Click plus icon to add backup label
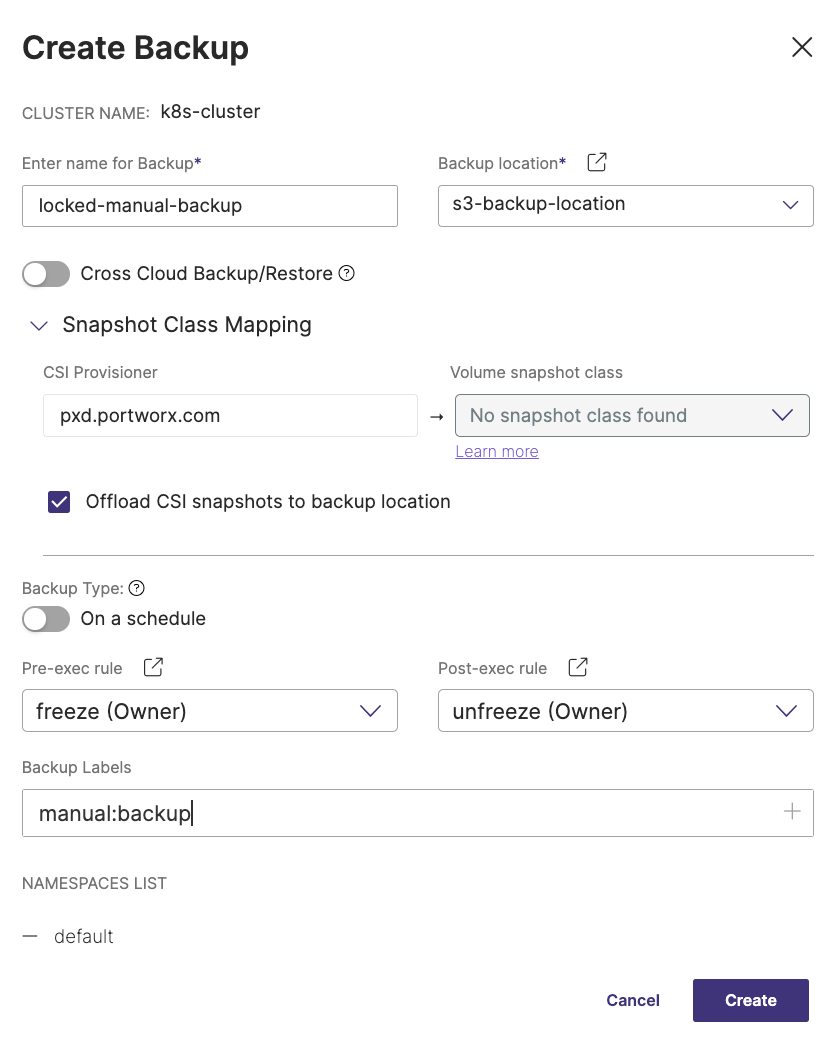The width and height of the screenshot is (834, 1038). point(792,812)
